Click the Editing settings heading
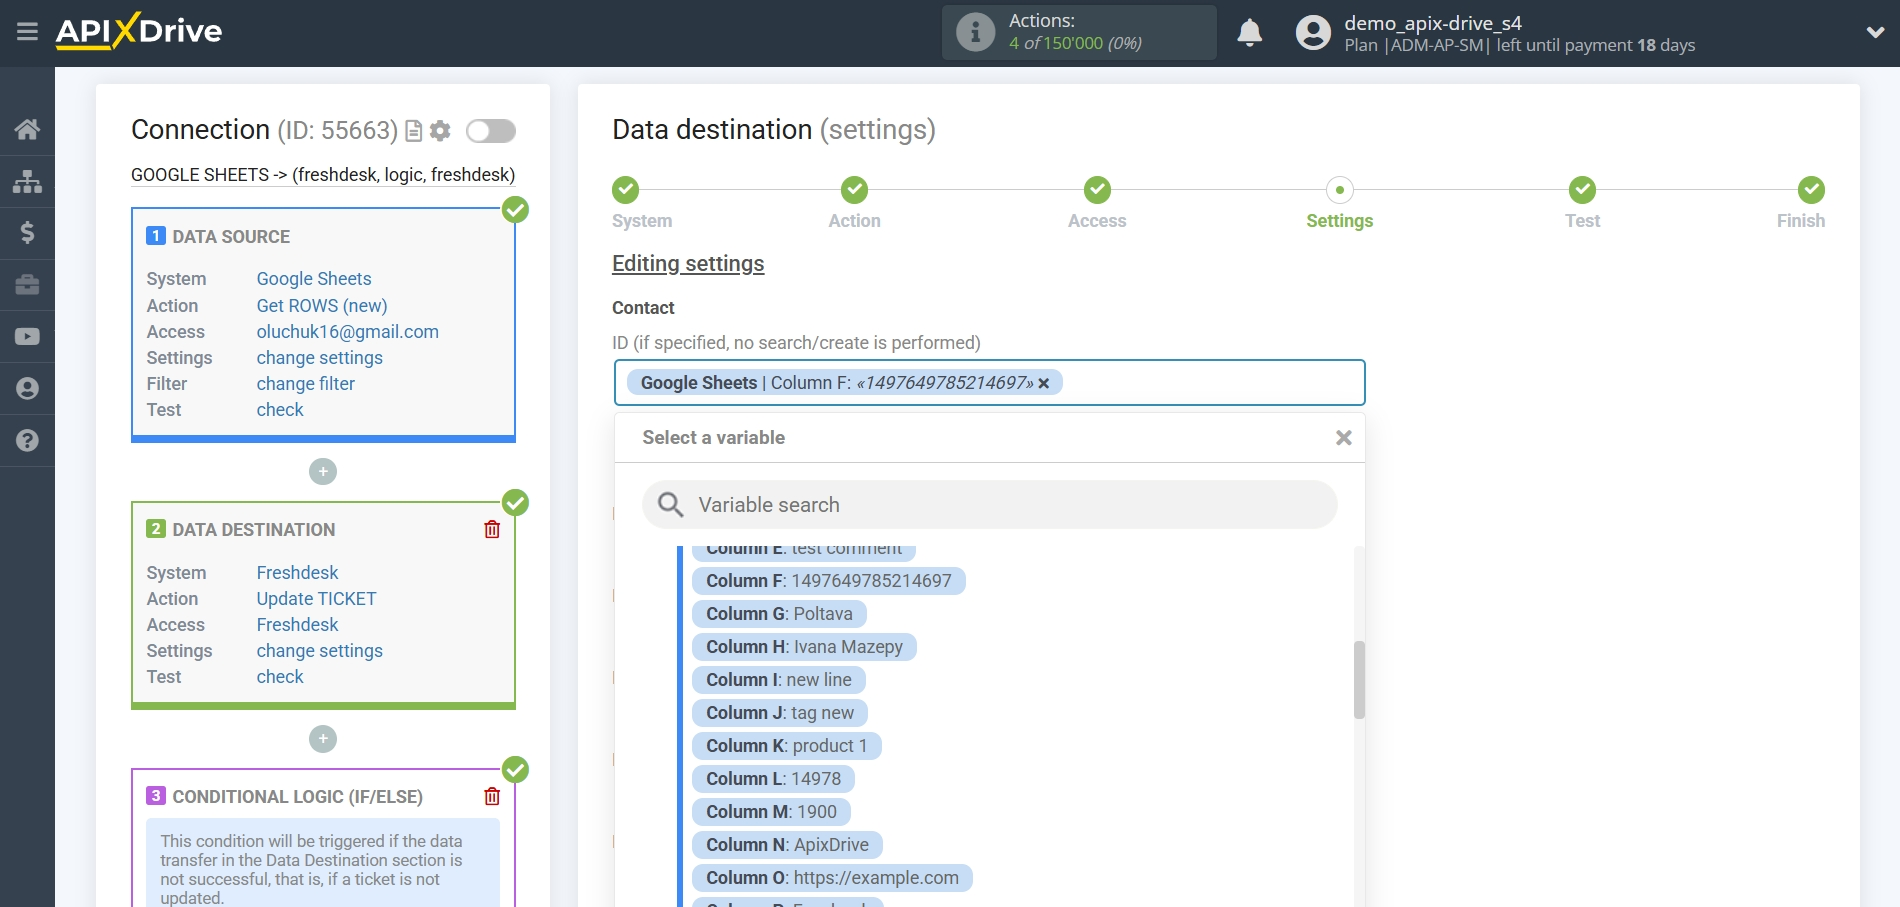The width and height of the screenshot is (1900, 907). click(x=688, y=264)
